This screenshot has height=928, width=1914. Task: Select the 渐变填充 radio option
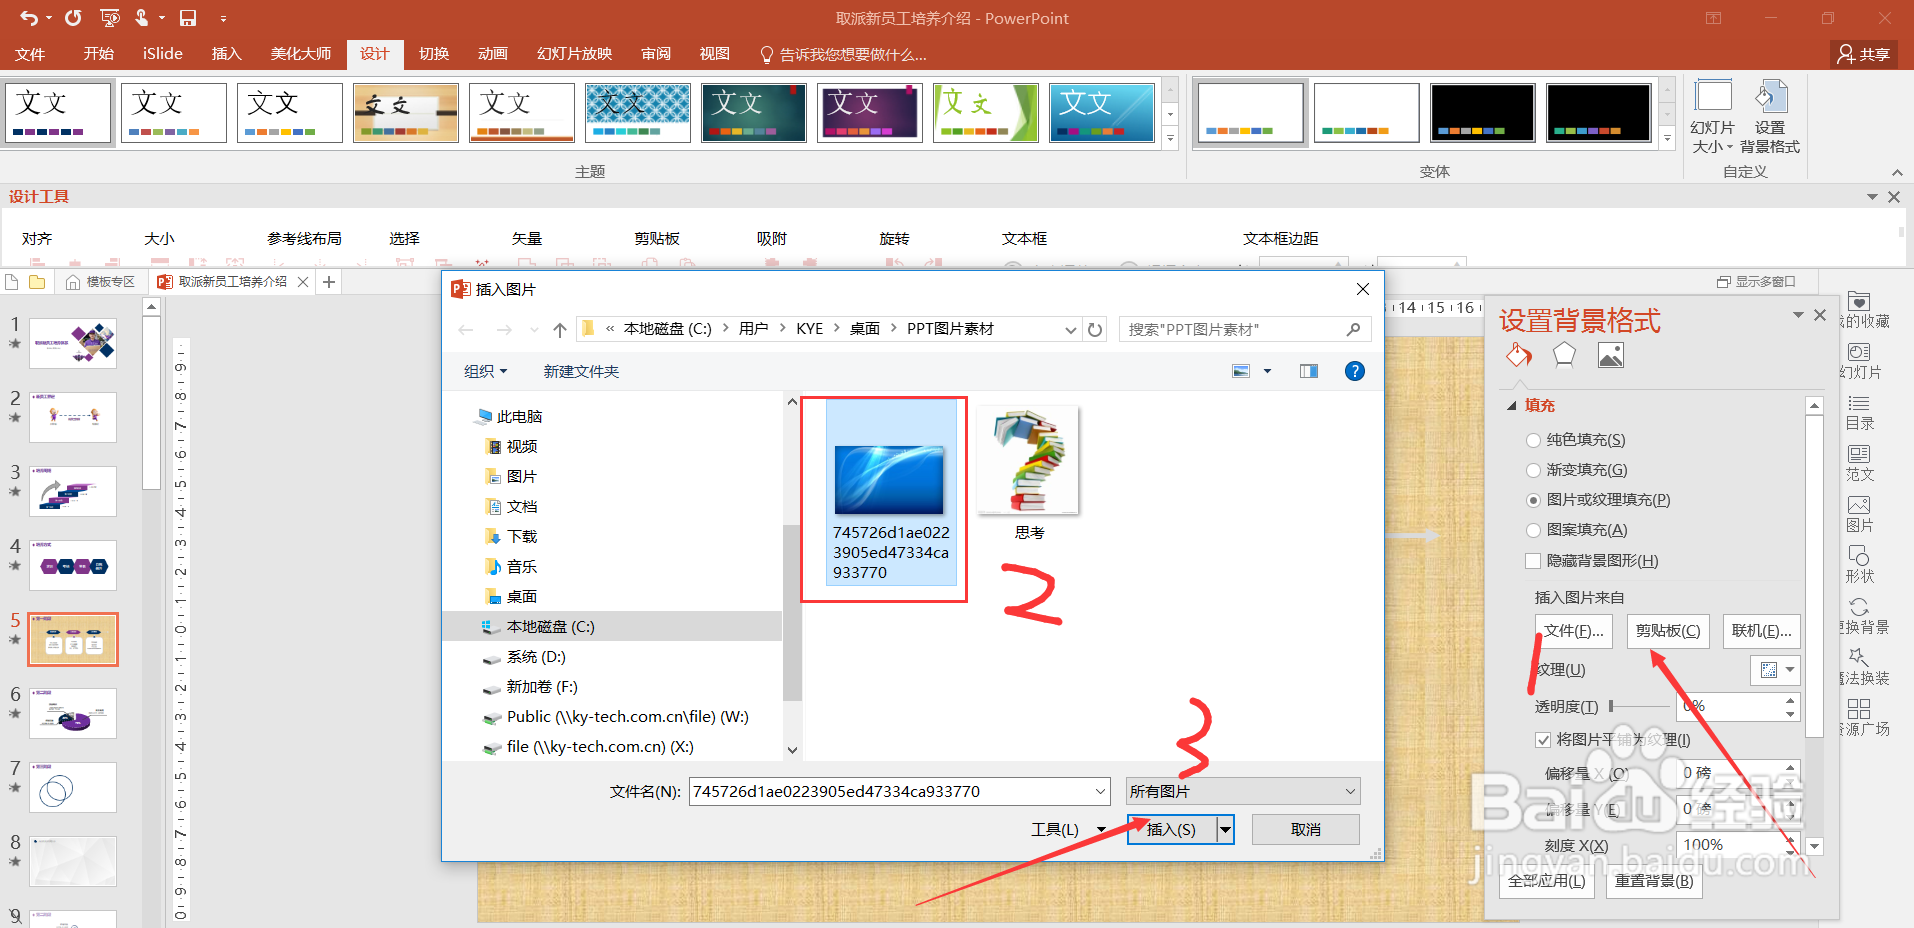click(x=1533, y=470)
